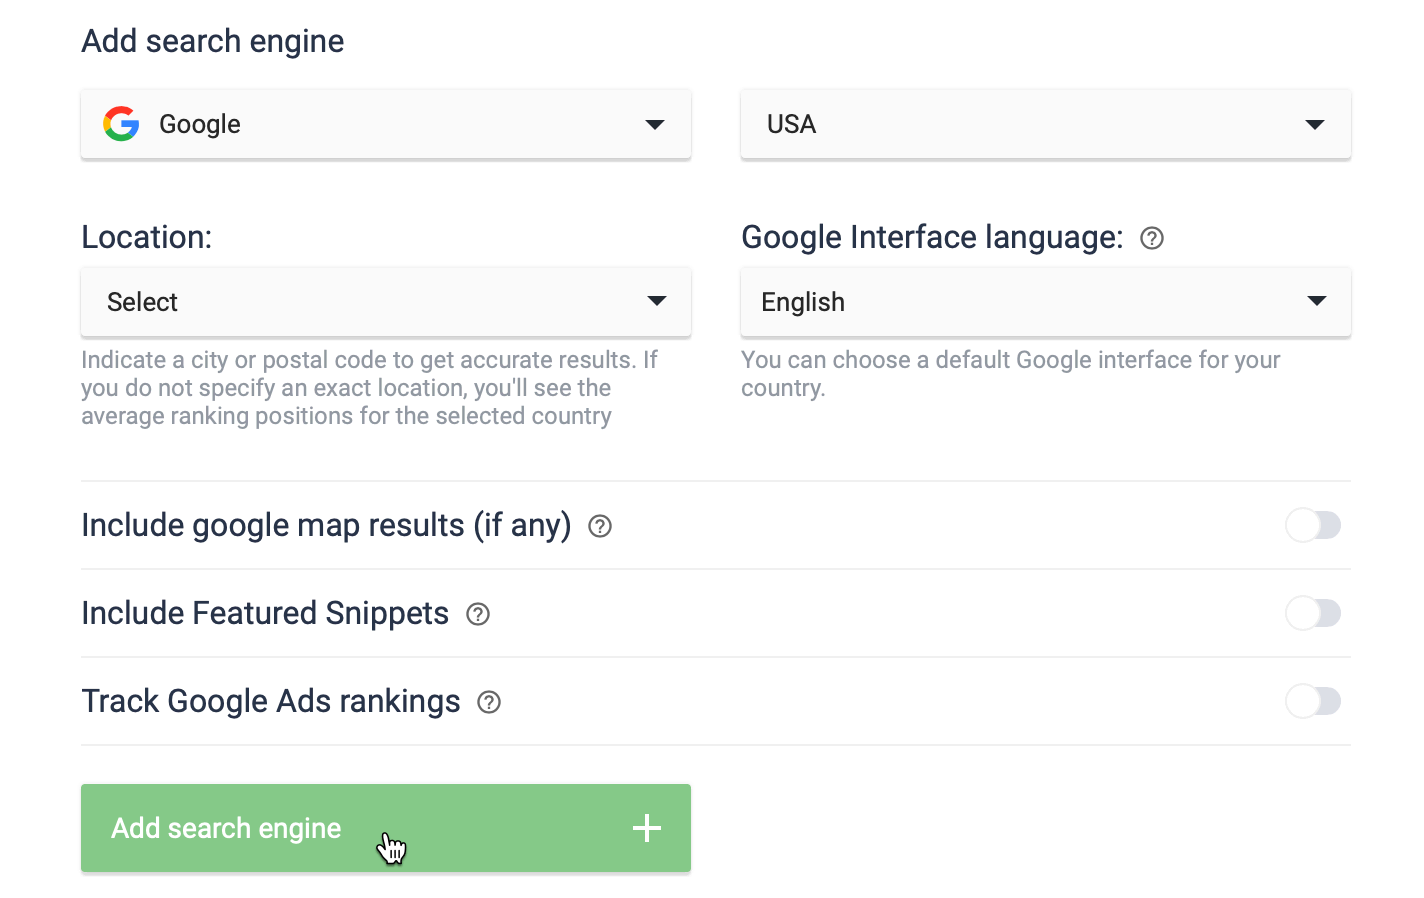Click the Add search engine heading text
1424x898 pixels.
(x=213, y=41)
